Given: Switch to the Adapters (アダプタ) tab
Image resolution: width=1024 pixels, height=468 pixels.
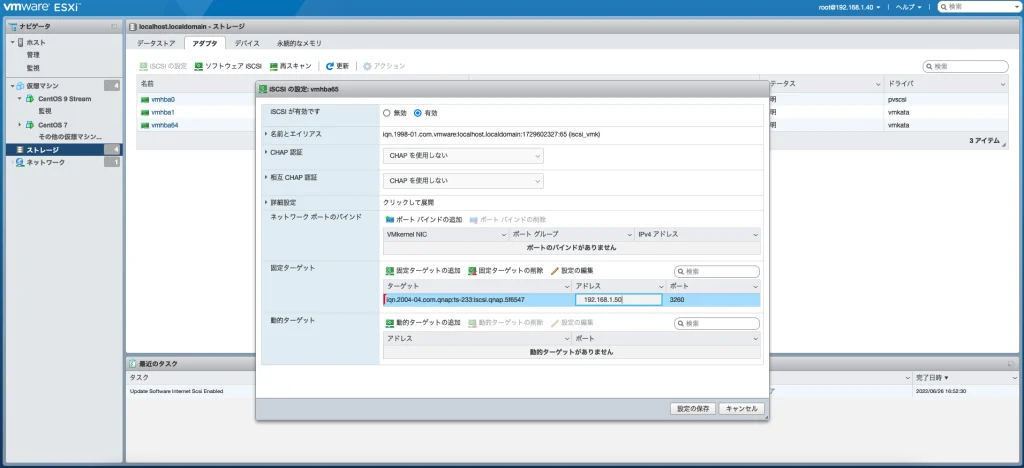Looking at the screenshot, I should [x=205, y=44].
